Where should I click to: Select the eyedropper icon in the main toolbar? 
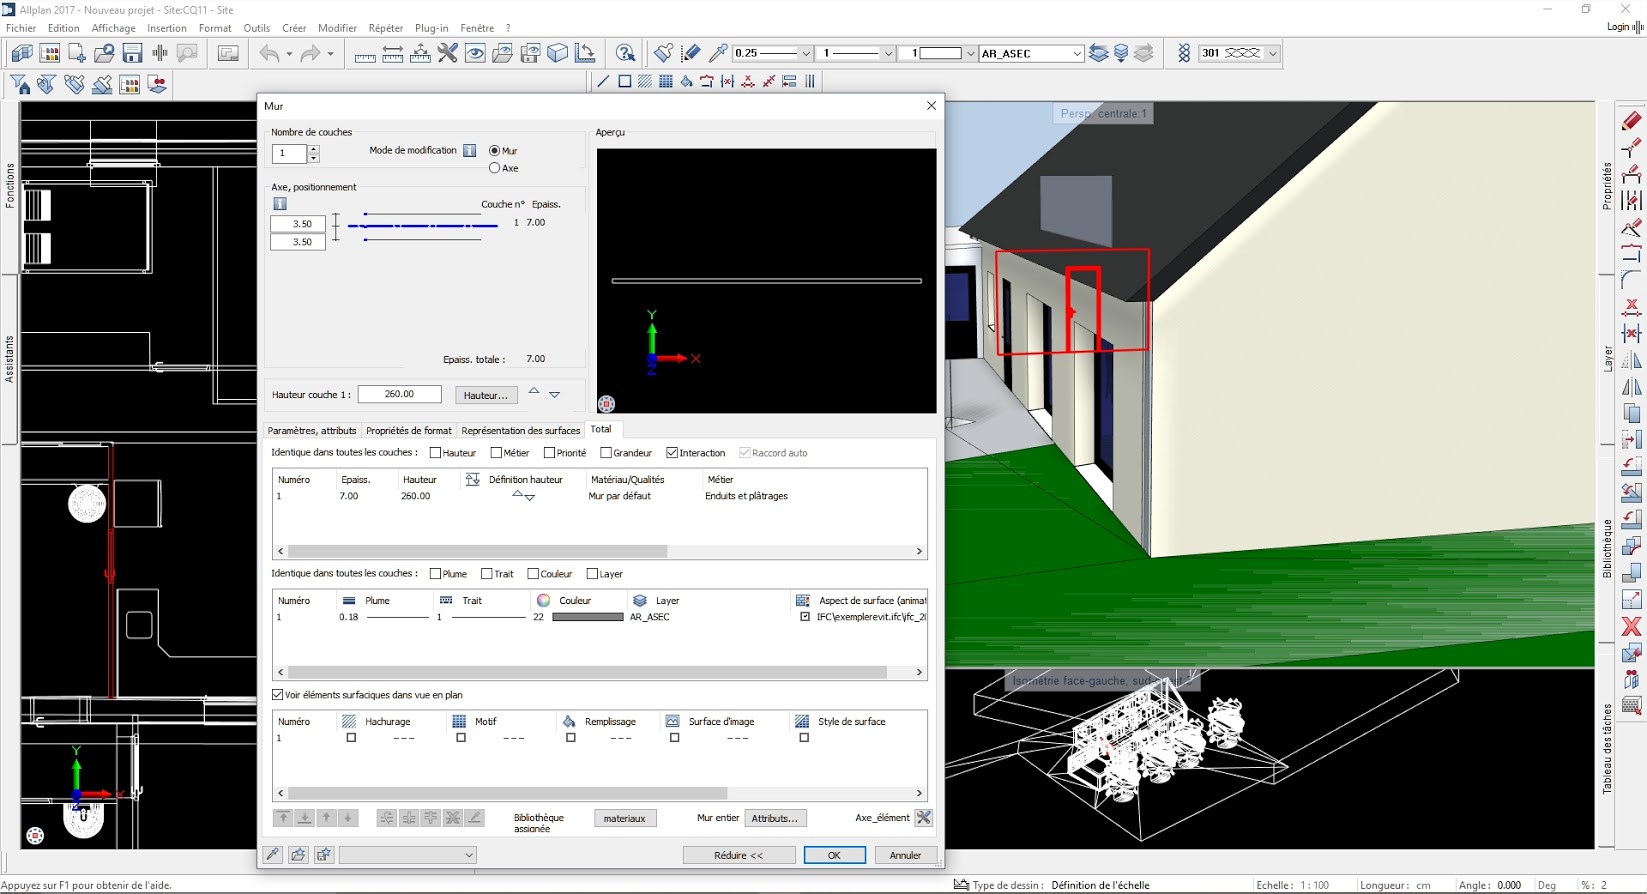click(718, 53)
